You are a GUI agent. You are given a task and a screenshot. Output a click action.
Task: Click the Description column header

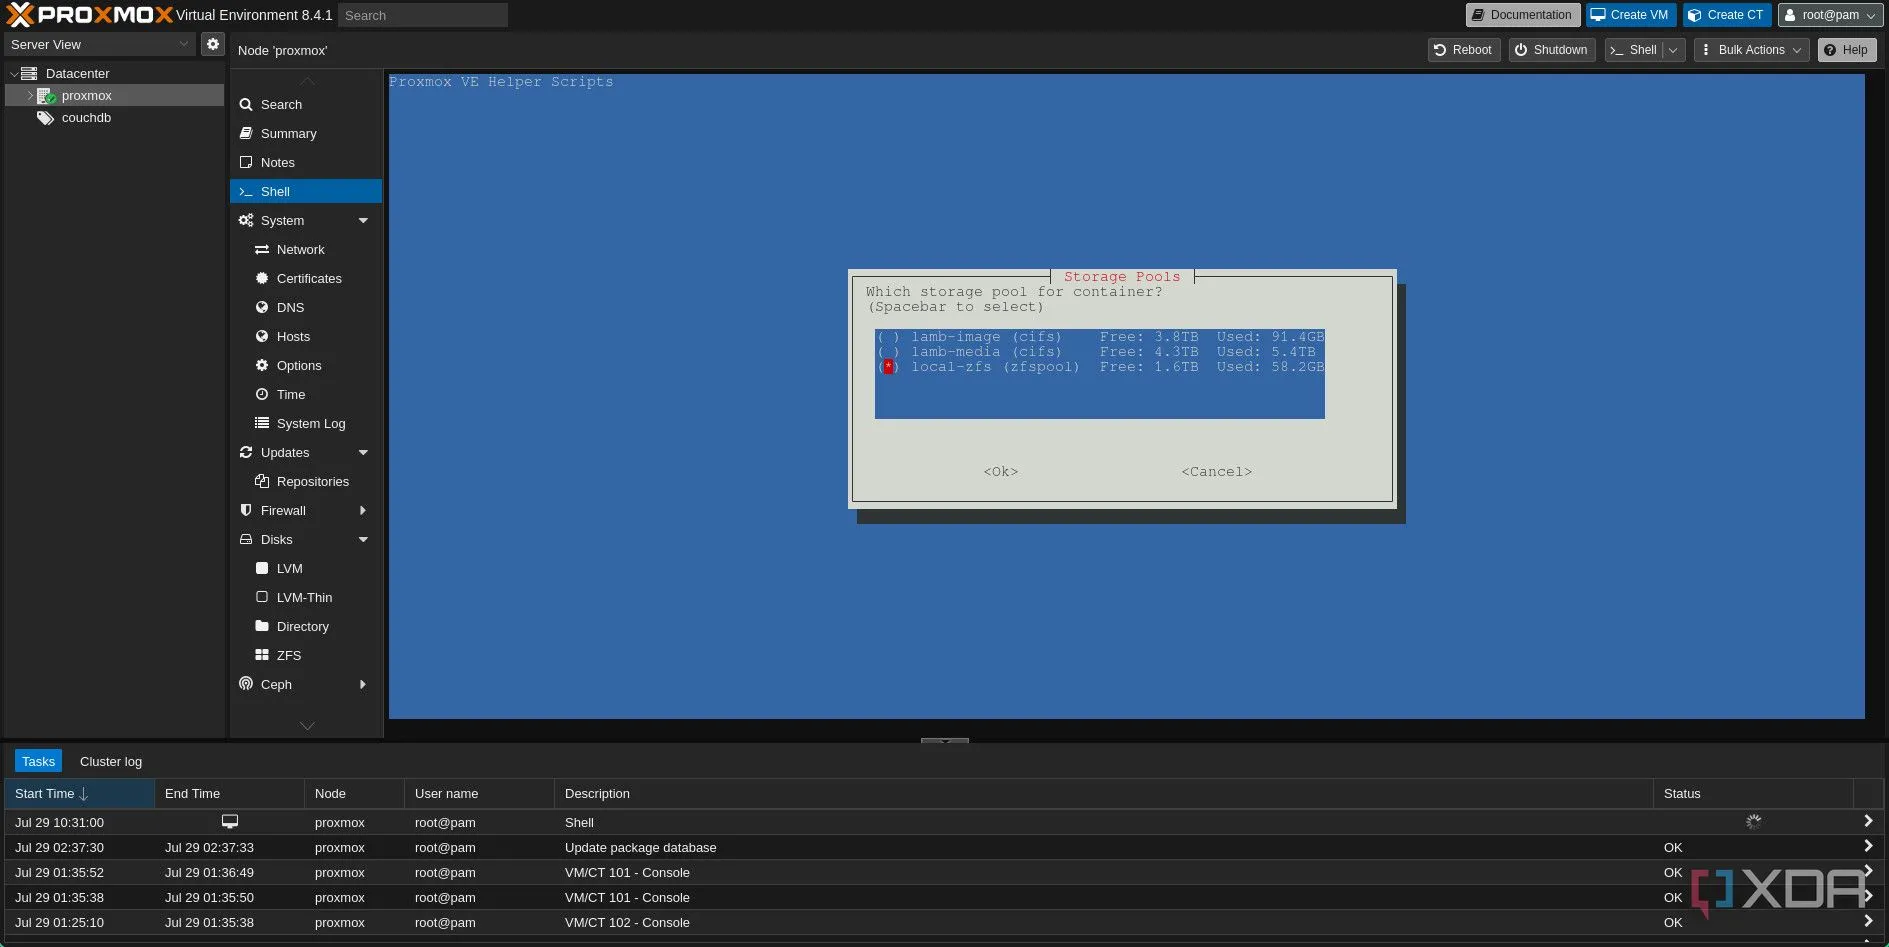[x=1103, y=794]
